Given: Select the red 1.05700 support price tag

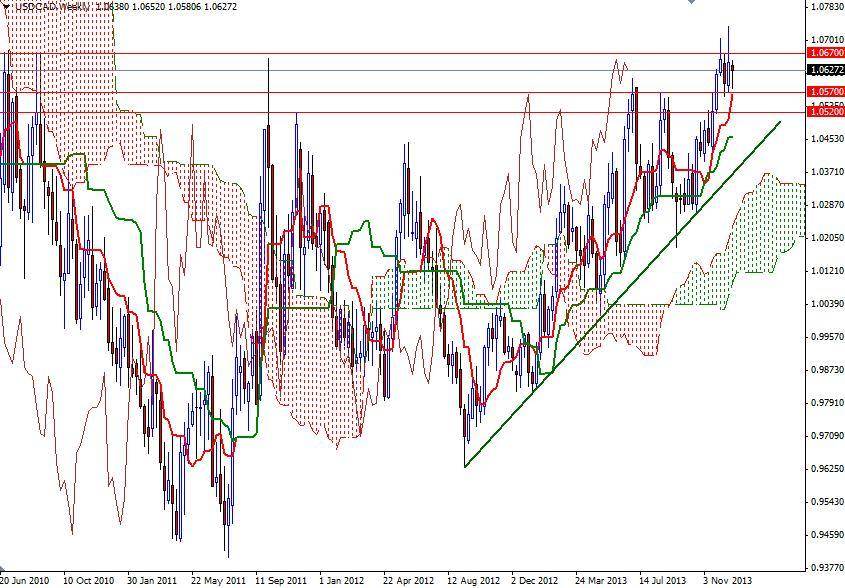Looking at the screenshot, I should 823,92.
